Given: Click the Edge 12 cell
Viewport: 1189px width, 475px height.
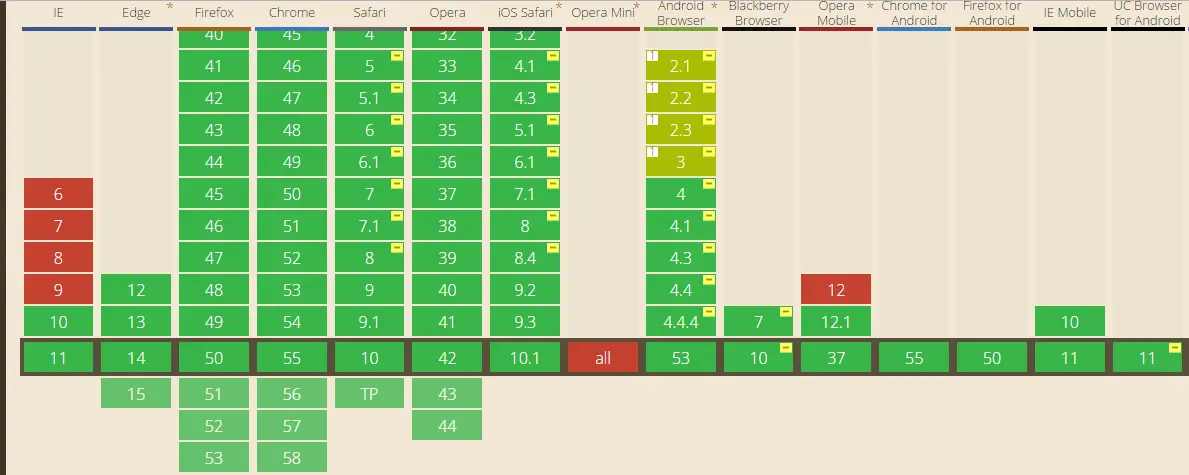Looking at the screenshot, I should [x=136, y=289].
